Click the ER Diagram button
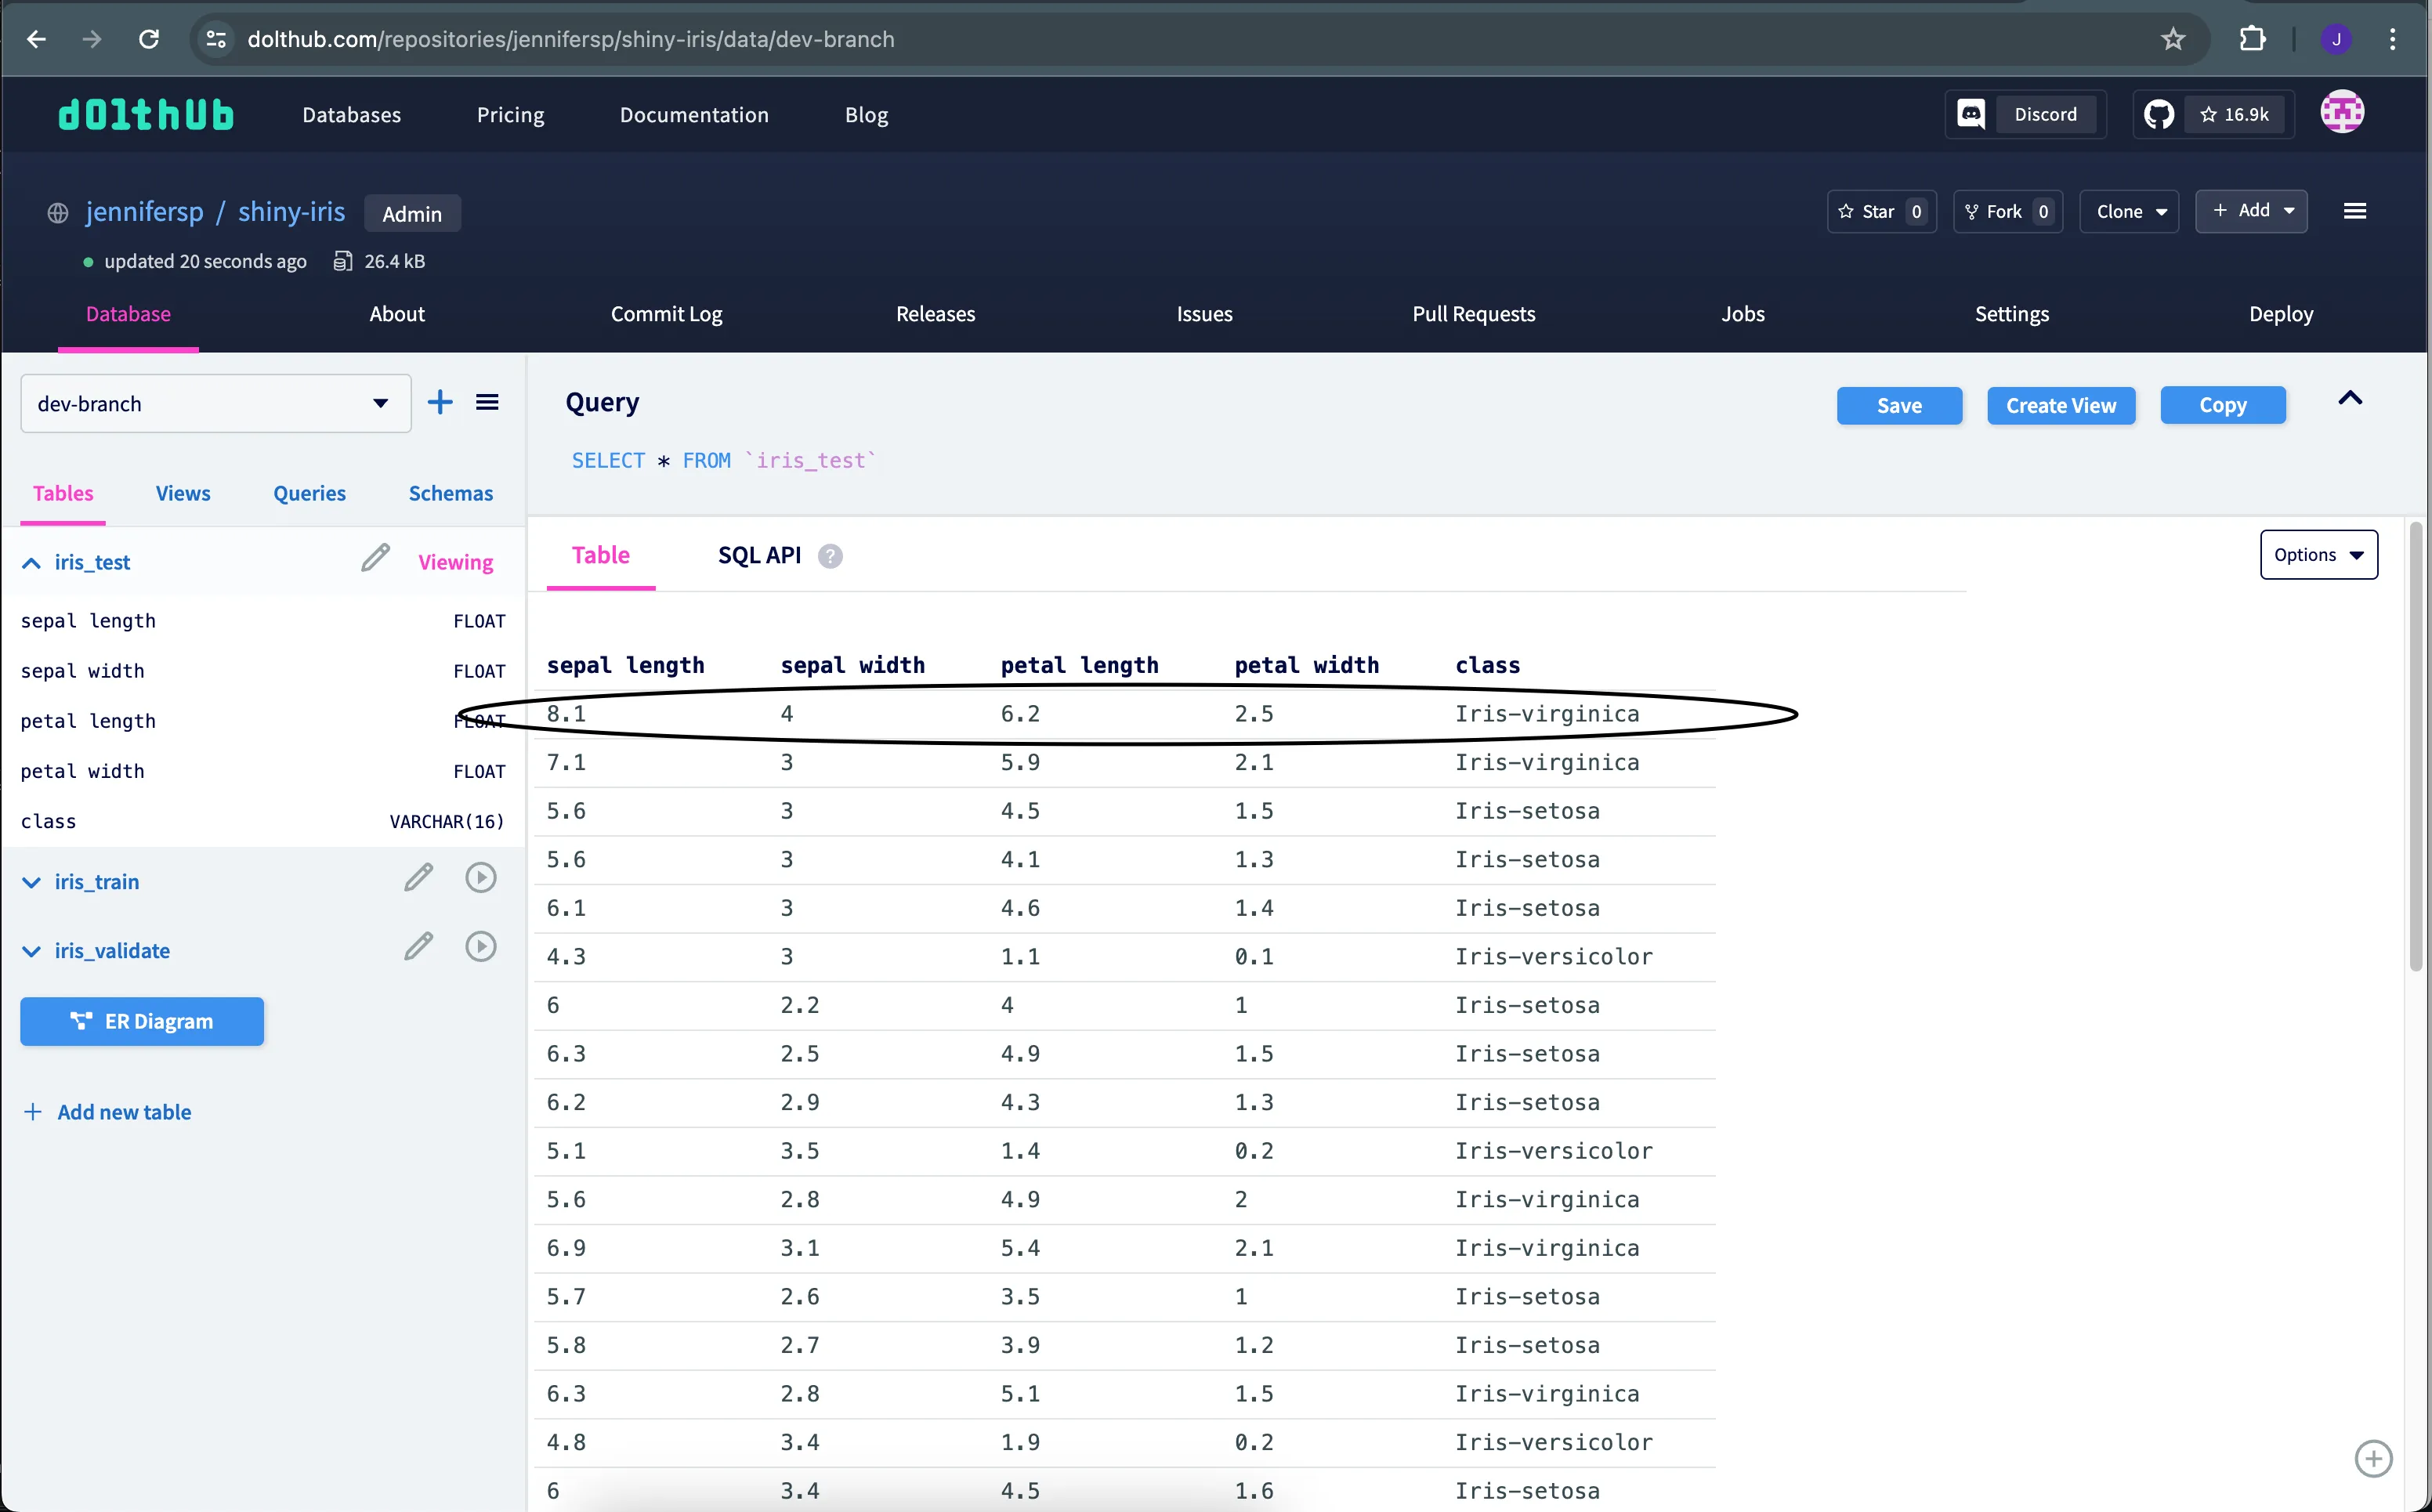Viewport: 2432px width, 1512px height. click(x=142, y=1022)
